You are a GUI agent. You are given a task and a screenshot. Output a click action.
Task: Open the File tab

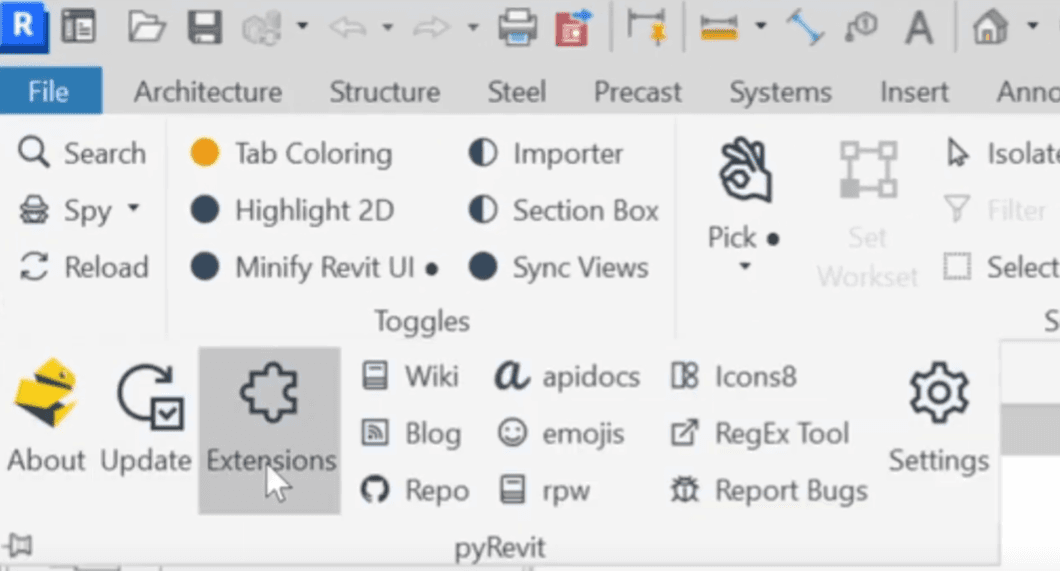pos(51,91)
